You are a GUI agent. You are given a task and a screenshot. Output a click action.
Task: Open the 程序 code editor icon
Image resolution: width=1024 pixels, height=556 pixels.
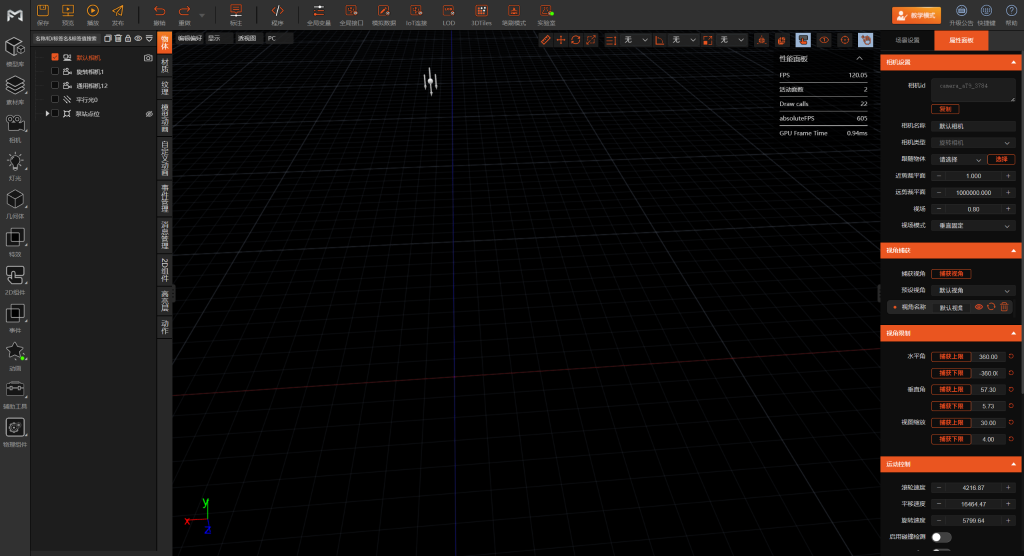[277, 10]
